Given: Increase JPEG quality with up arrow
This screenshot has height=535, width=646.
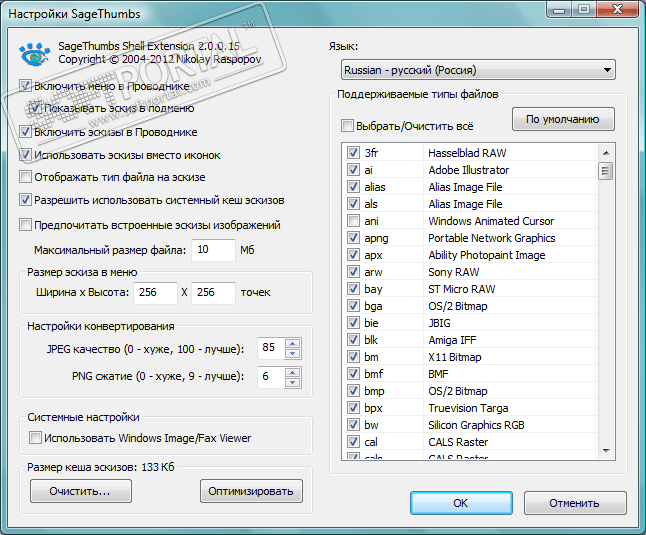Looking at the screenshot, I should click(293, 343).
